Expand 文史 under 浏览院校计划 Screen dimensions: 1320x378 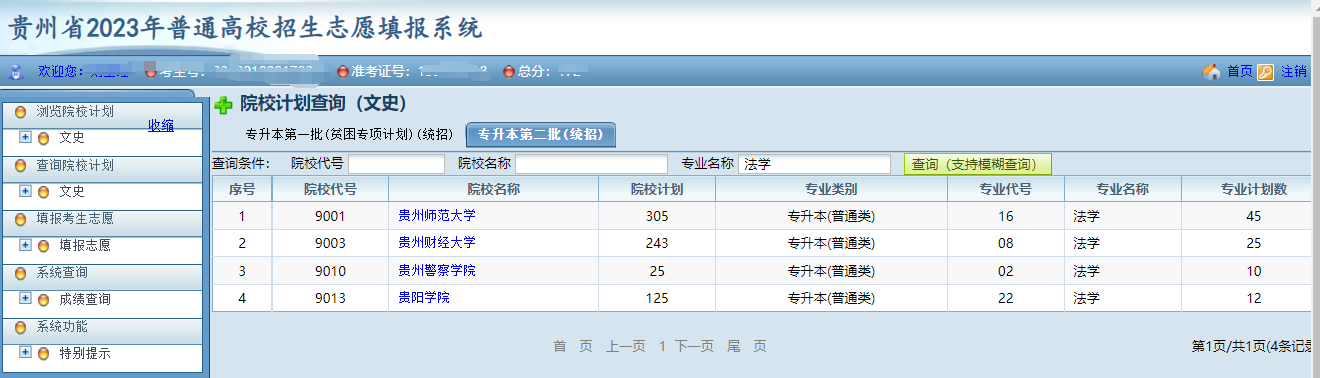click(x=26, y=137)
